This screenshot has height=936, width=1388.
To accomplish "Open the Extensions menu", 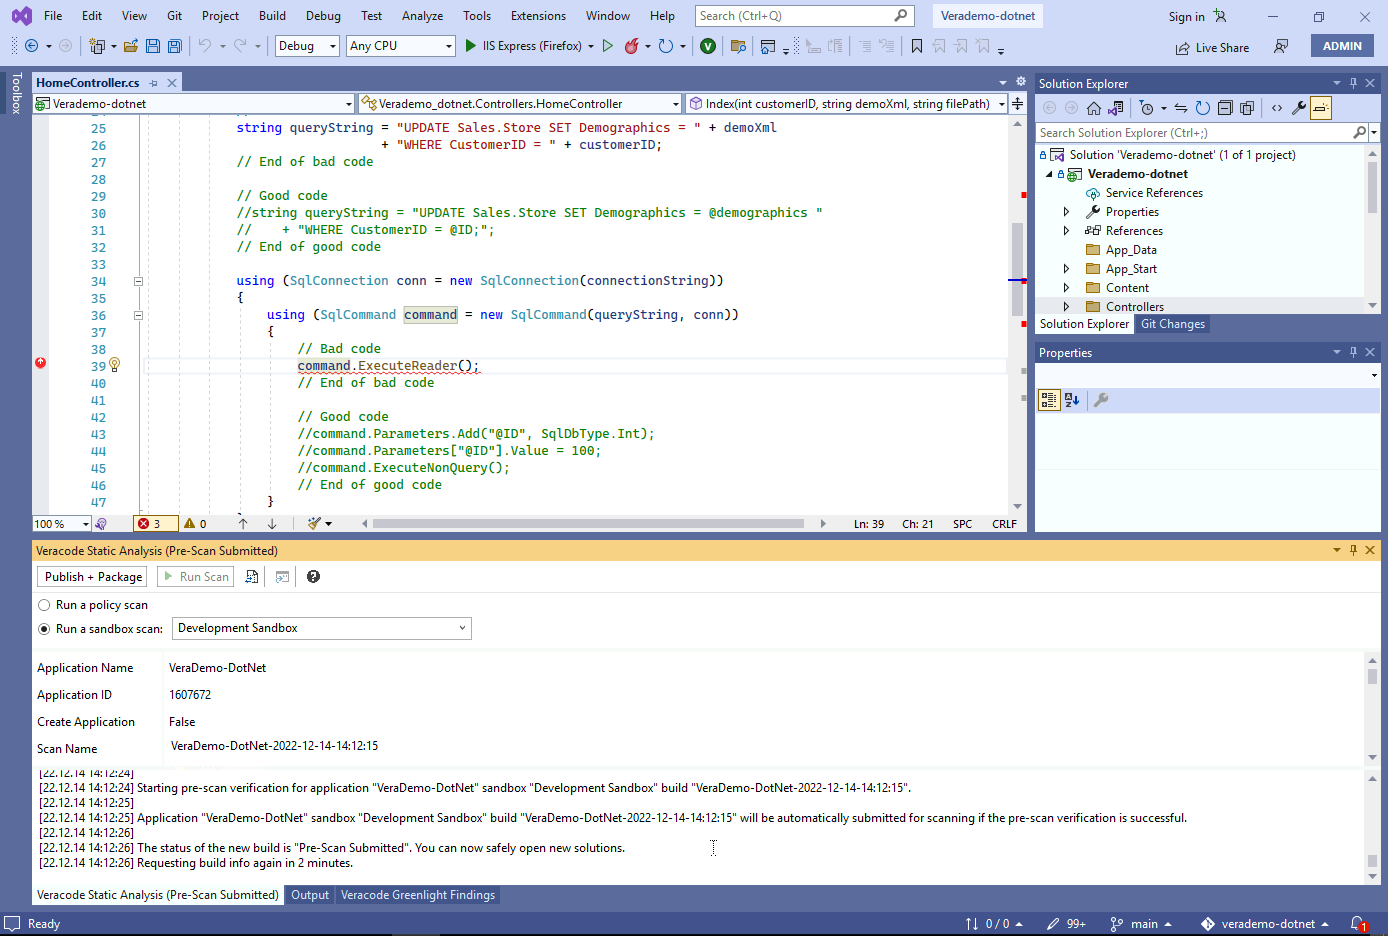I will 538,16.
